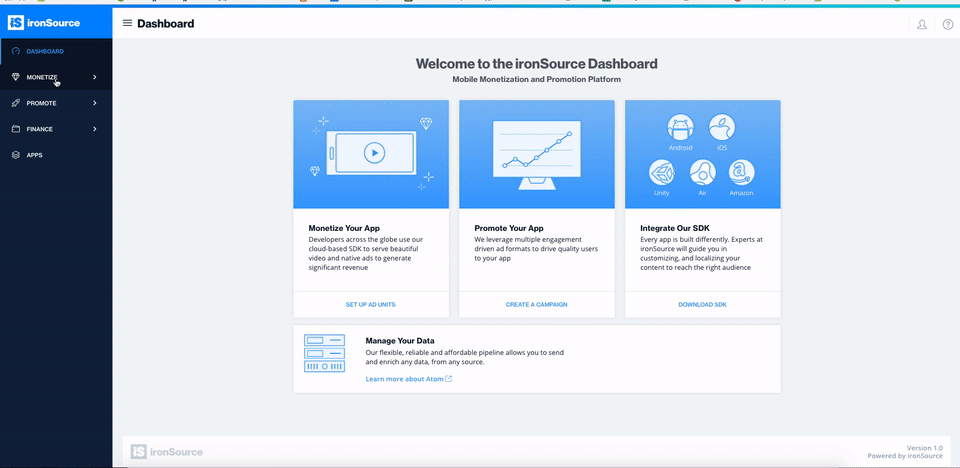Image resolution: width=960 pixels, height=468 pixels.
Task: Click the Dashboard page title in top bar
Action: [x=165, y=24]
